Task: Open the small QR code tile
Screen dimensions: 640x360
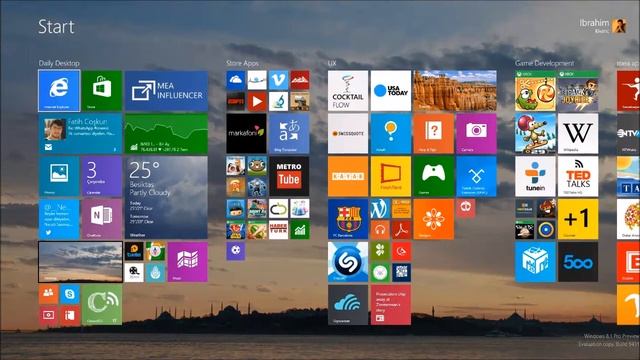Action: point(401,273)
